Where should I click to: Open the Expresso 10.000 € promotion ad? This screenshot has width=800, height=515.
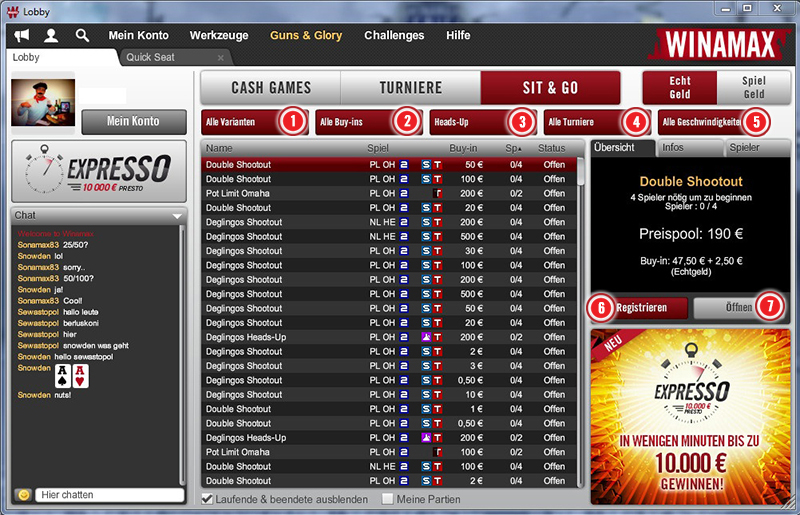point(690,417)
